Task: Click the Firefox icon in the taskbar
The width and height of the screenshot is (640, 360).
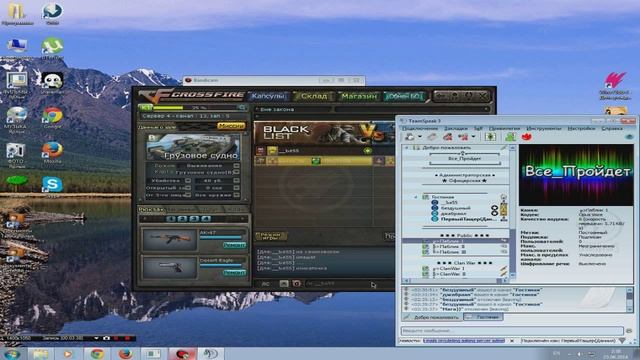Action: point(125,353)
